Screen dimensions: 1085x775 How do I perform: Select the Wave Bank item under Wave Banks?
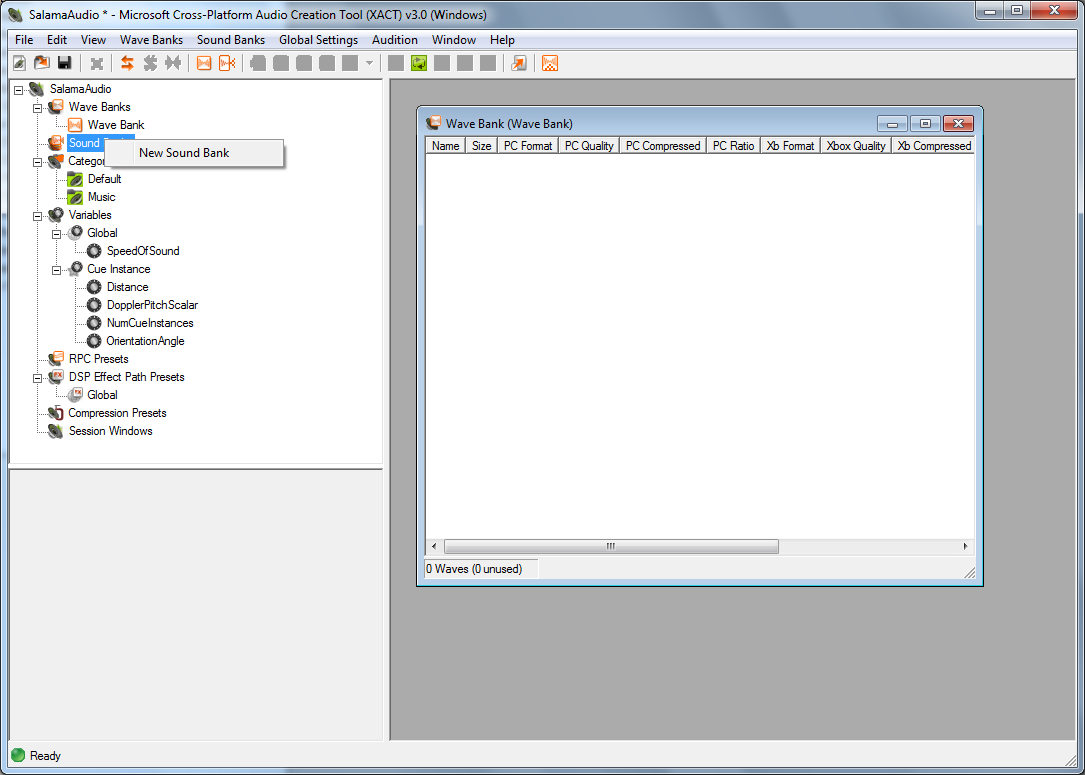click(116, 125)
